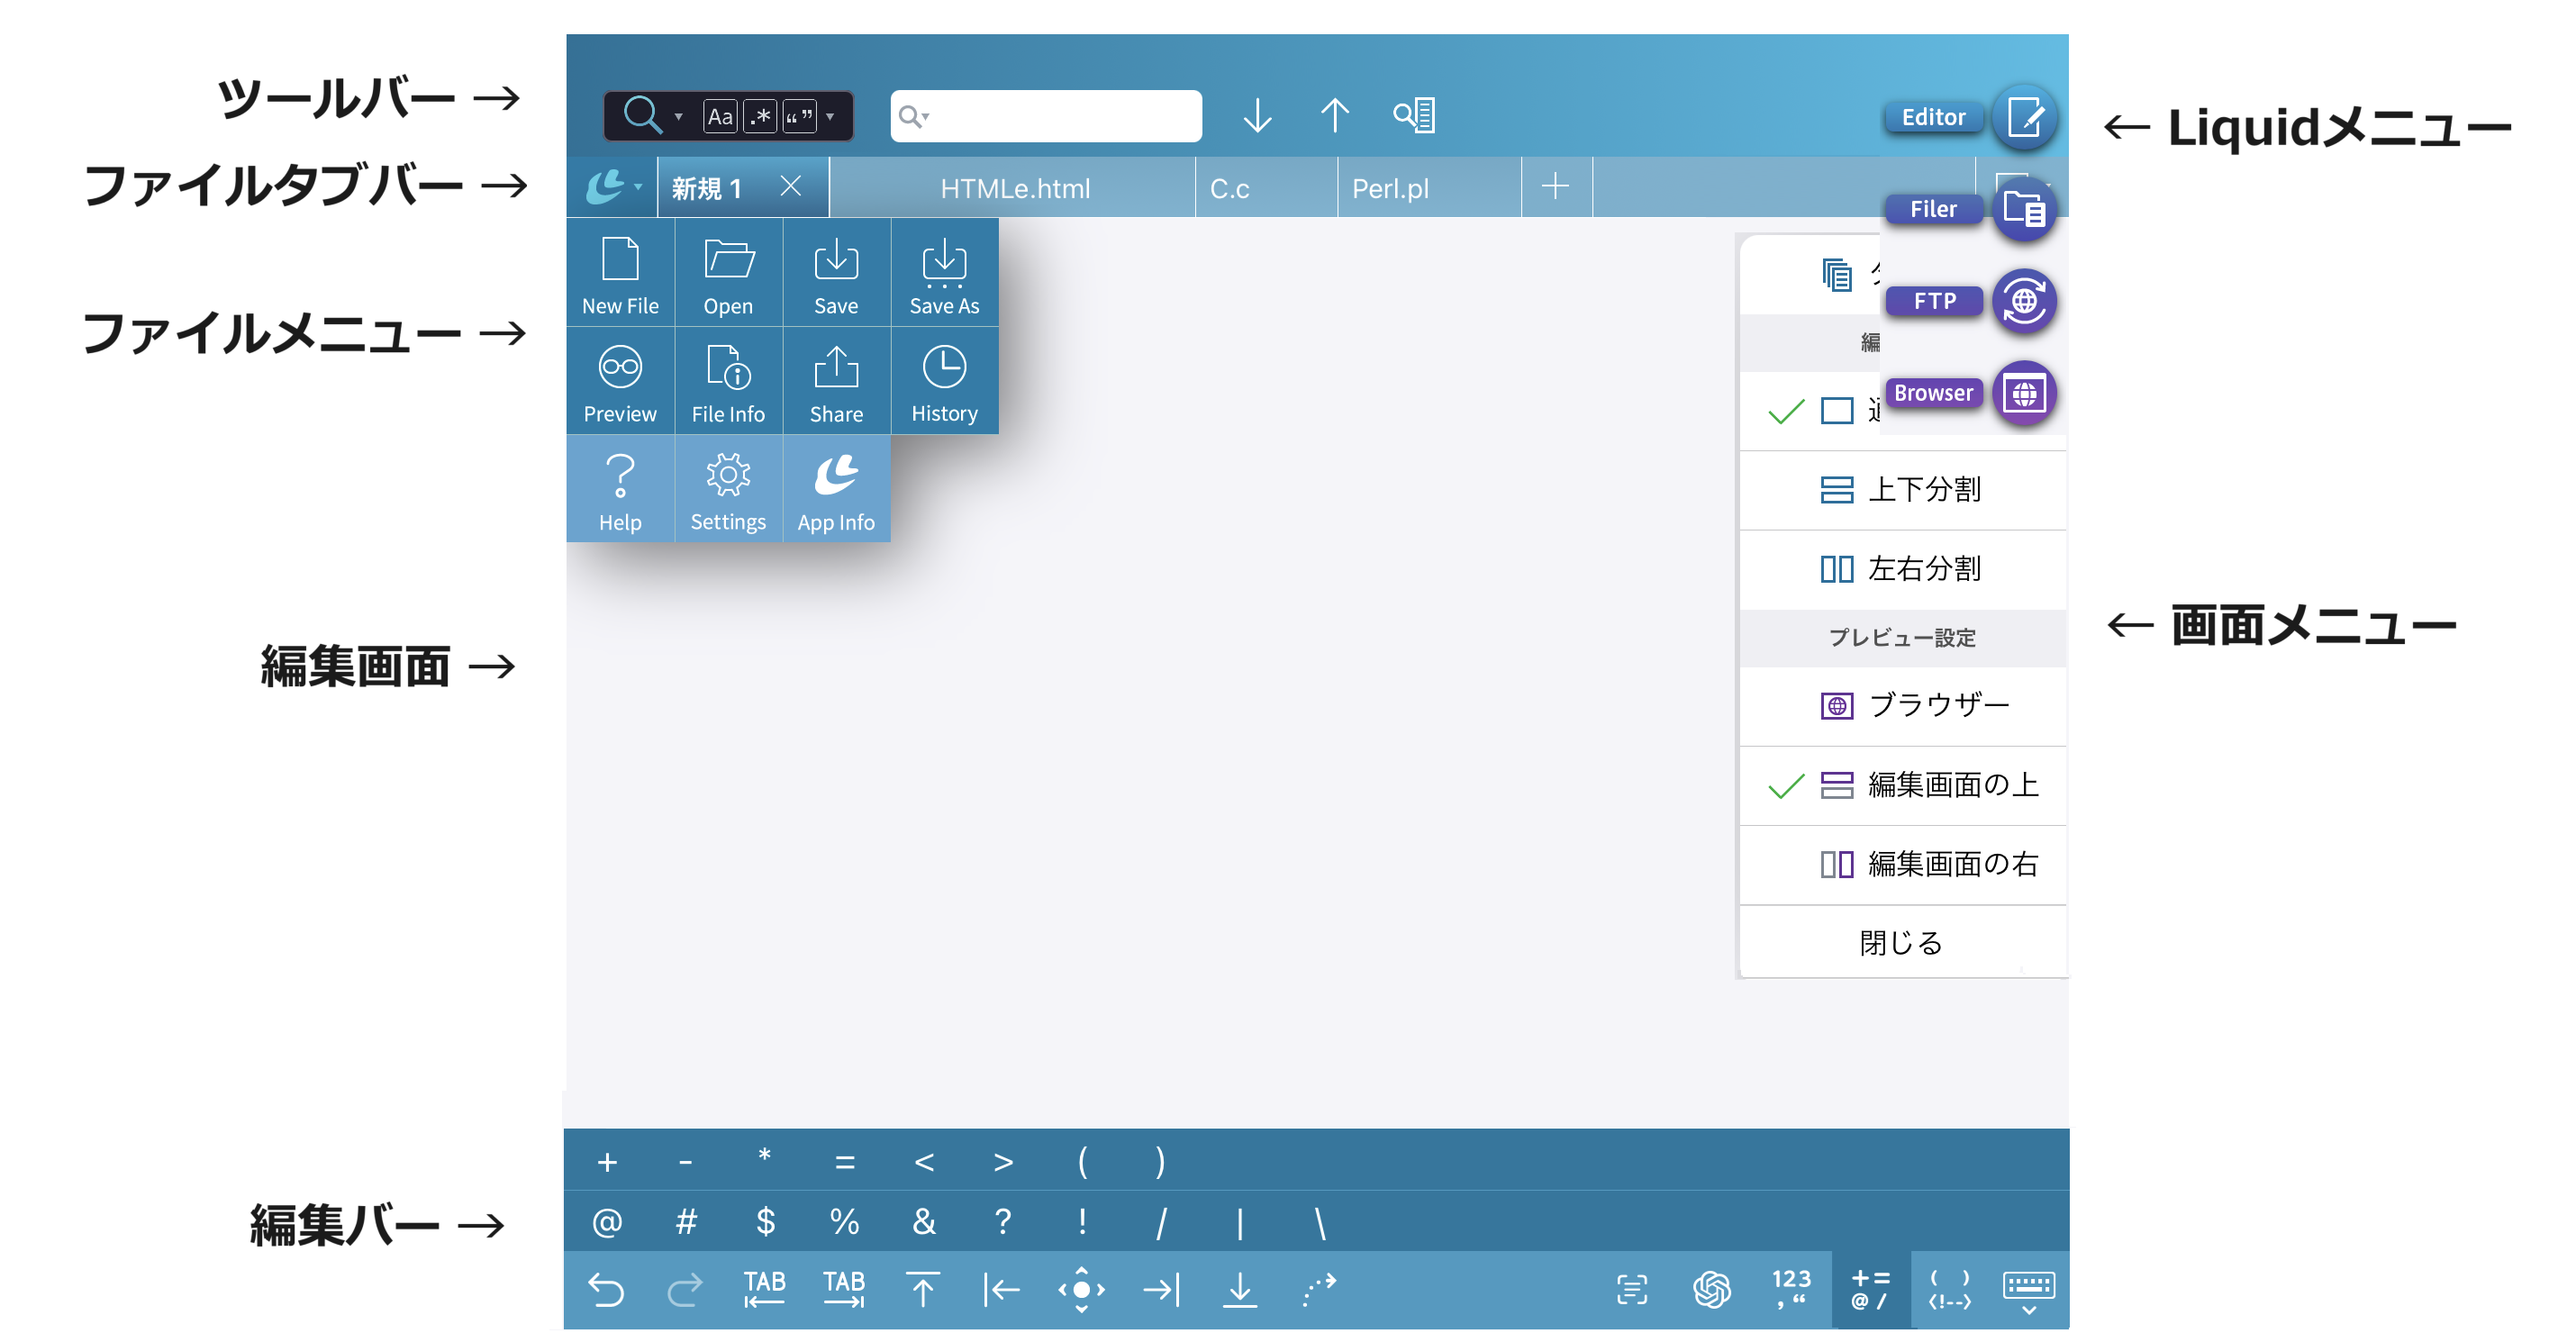
Task: Open the FTP Liquid menu button
Action: click(x=2023, y=301)
